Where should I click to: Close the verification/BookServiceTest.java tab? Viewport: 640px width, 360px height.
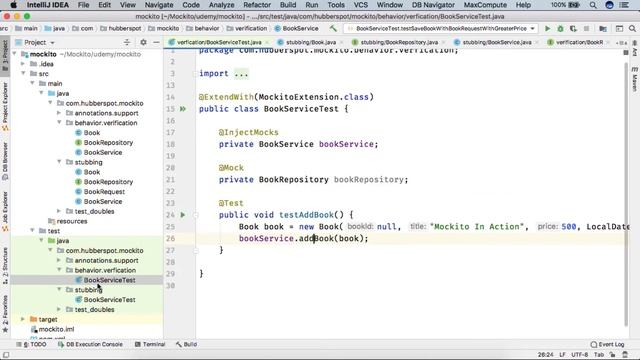point(267,42)
